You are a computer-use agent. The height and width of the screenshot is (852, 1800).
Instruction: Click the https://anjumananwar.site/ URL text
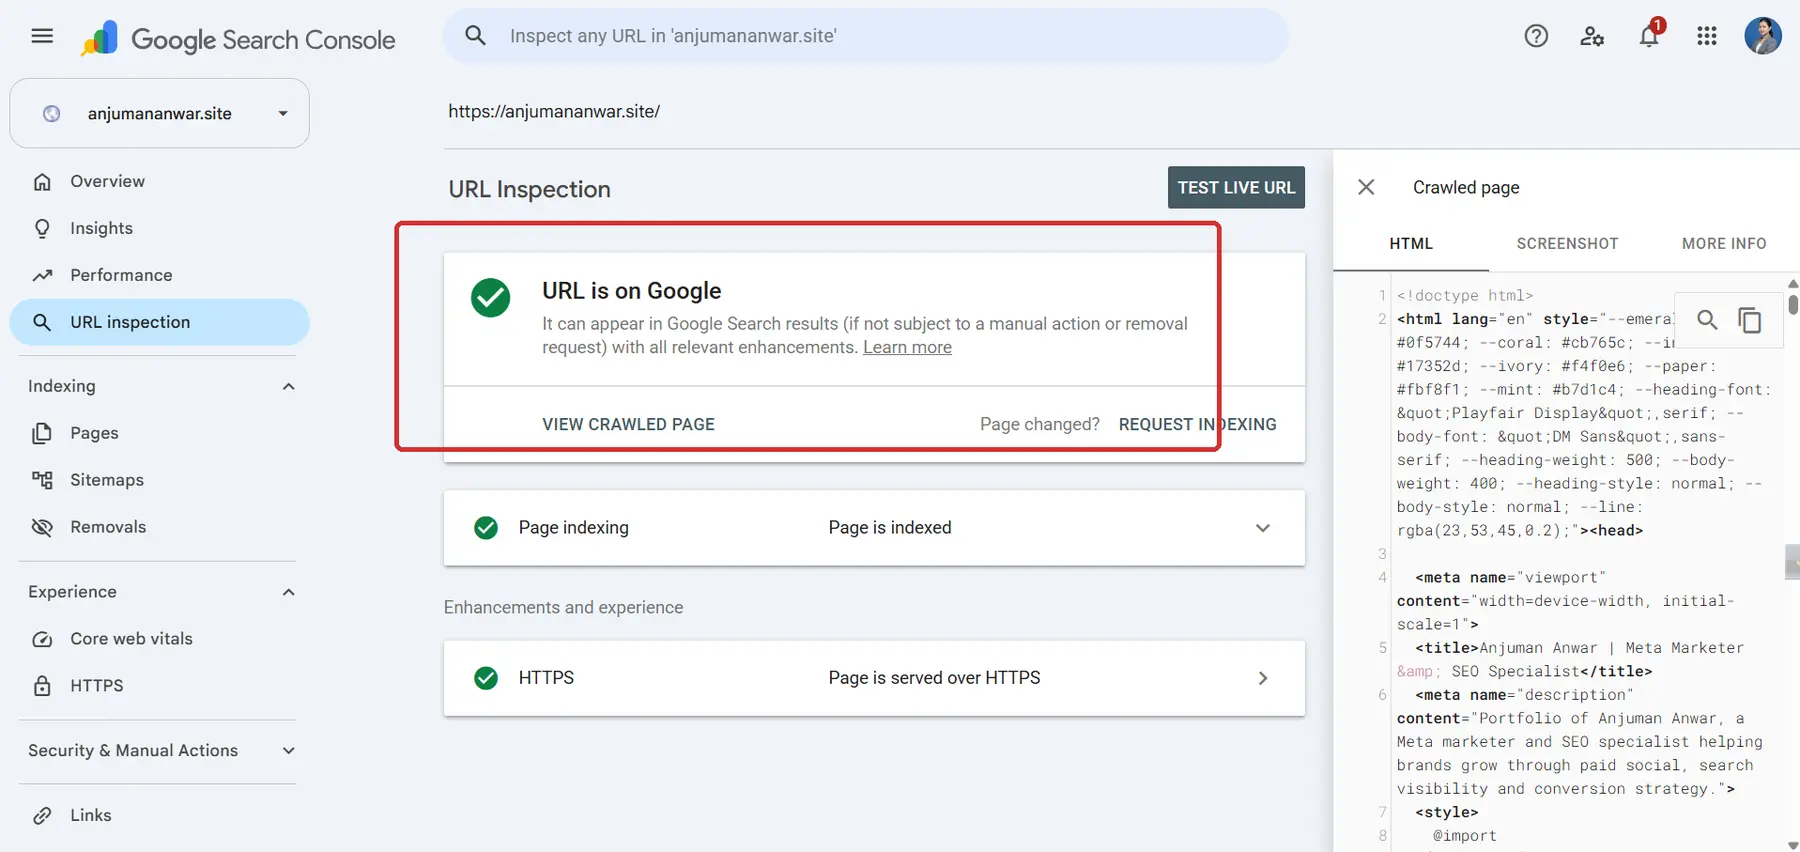[x=554, y=111]
